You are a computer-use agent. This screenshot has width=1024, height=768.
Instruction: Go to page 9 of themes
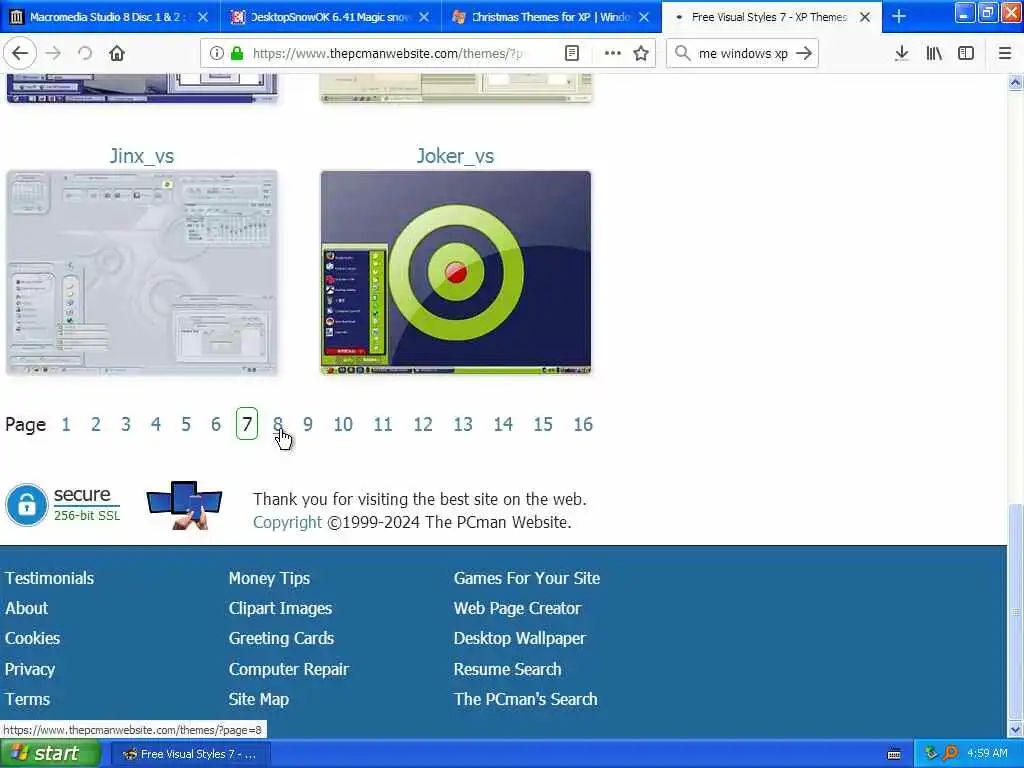pos(308,424)
